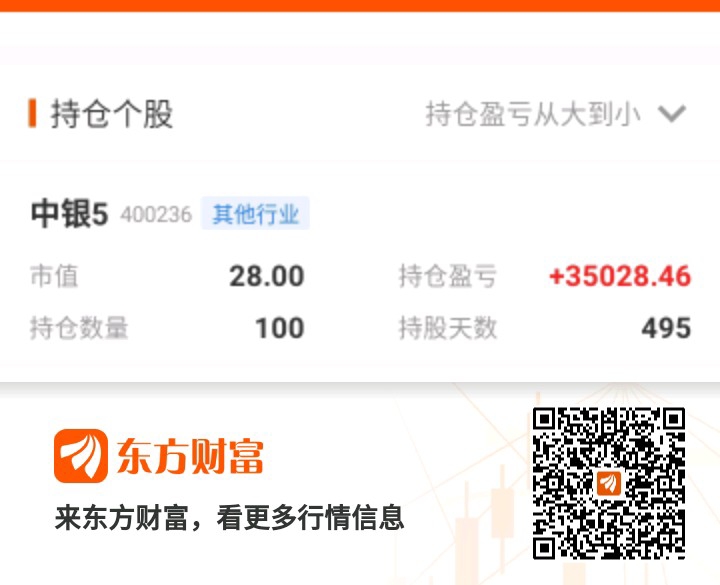Image resolution: width=720 pixels, height=585 pixels.
Task: Tap the 来东方财富，看更多行情信息 slogan
Action: coord(229,518)
